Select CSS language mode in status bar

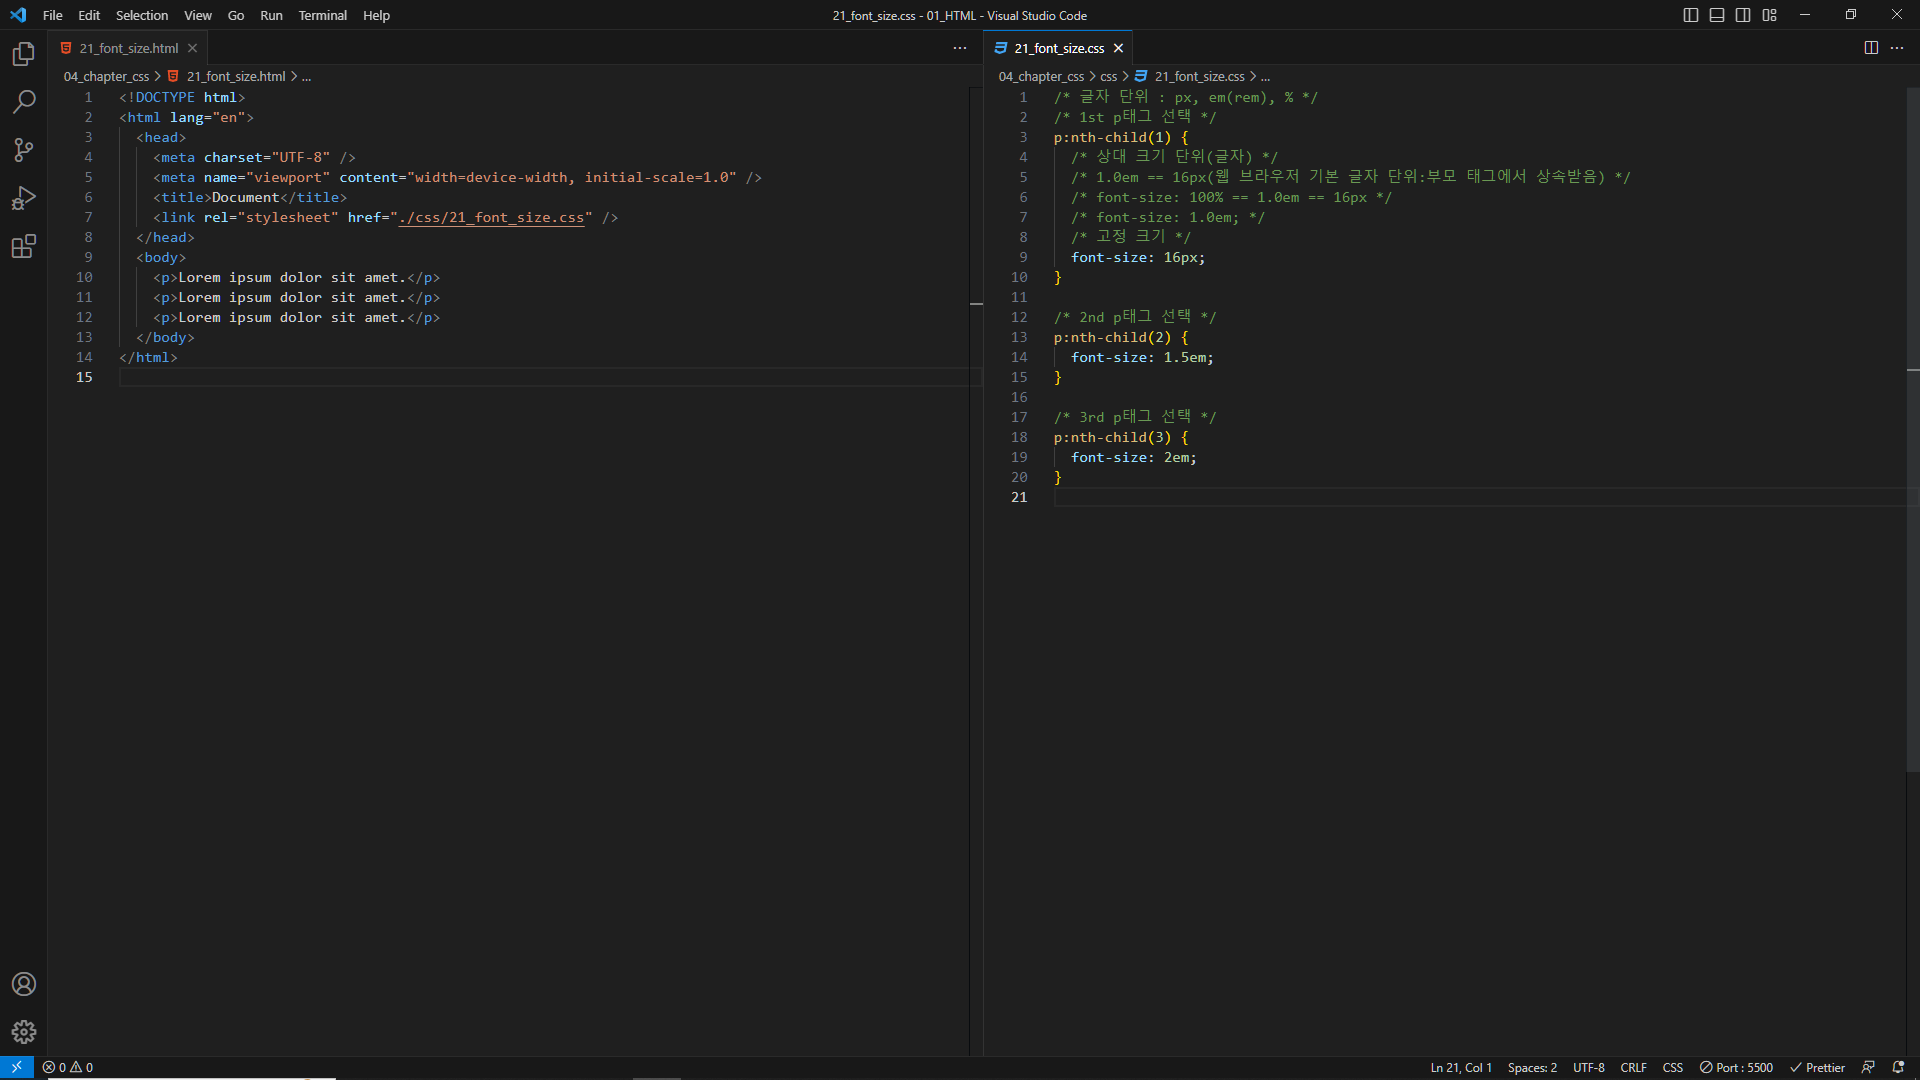(1672, 1067)
